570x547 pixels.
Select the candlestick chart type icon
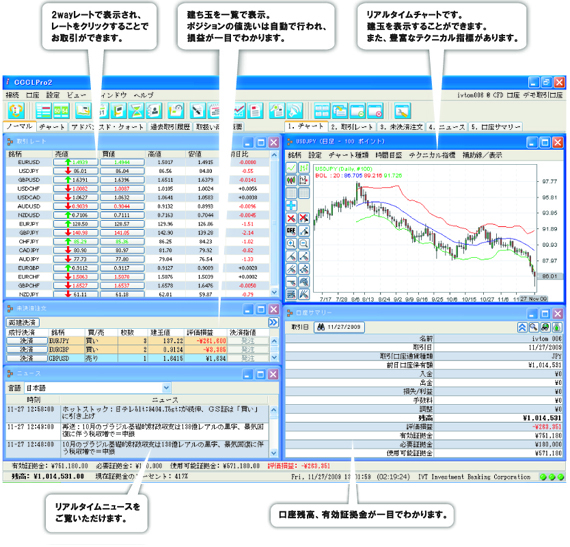pyautogui.click(x=291, y=180)
